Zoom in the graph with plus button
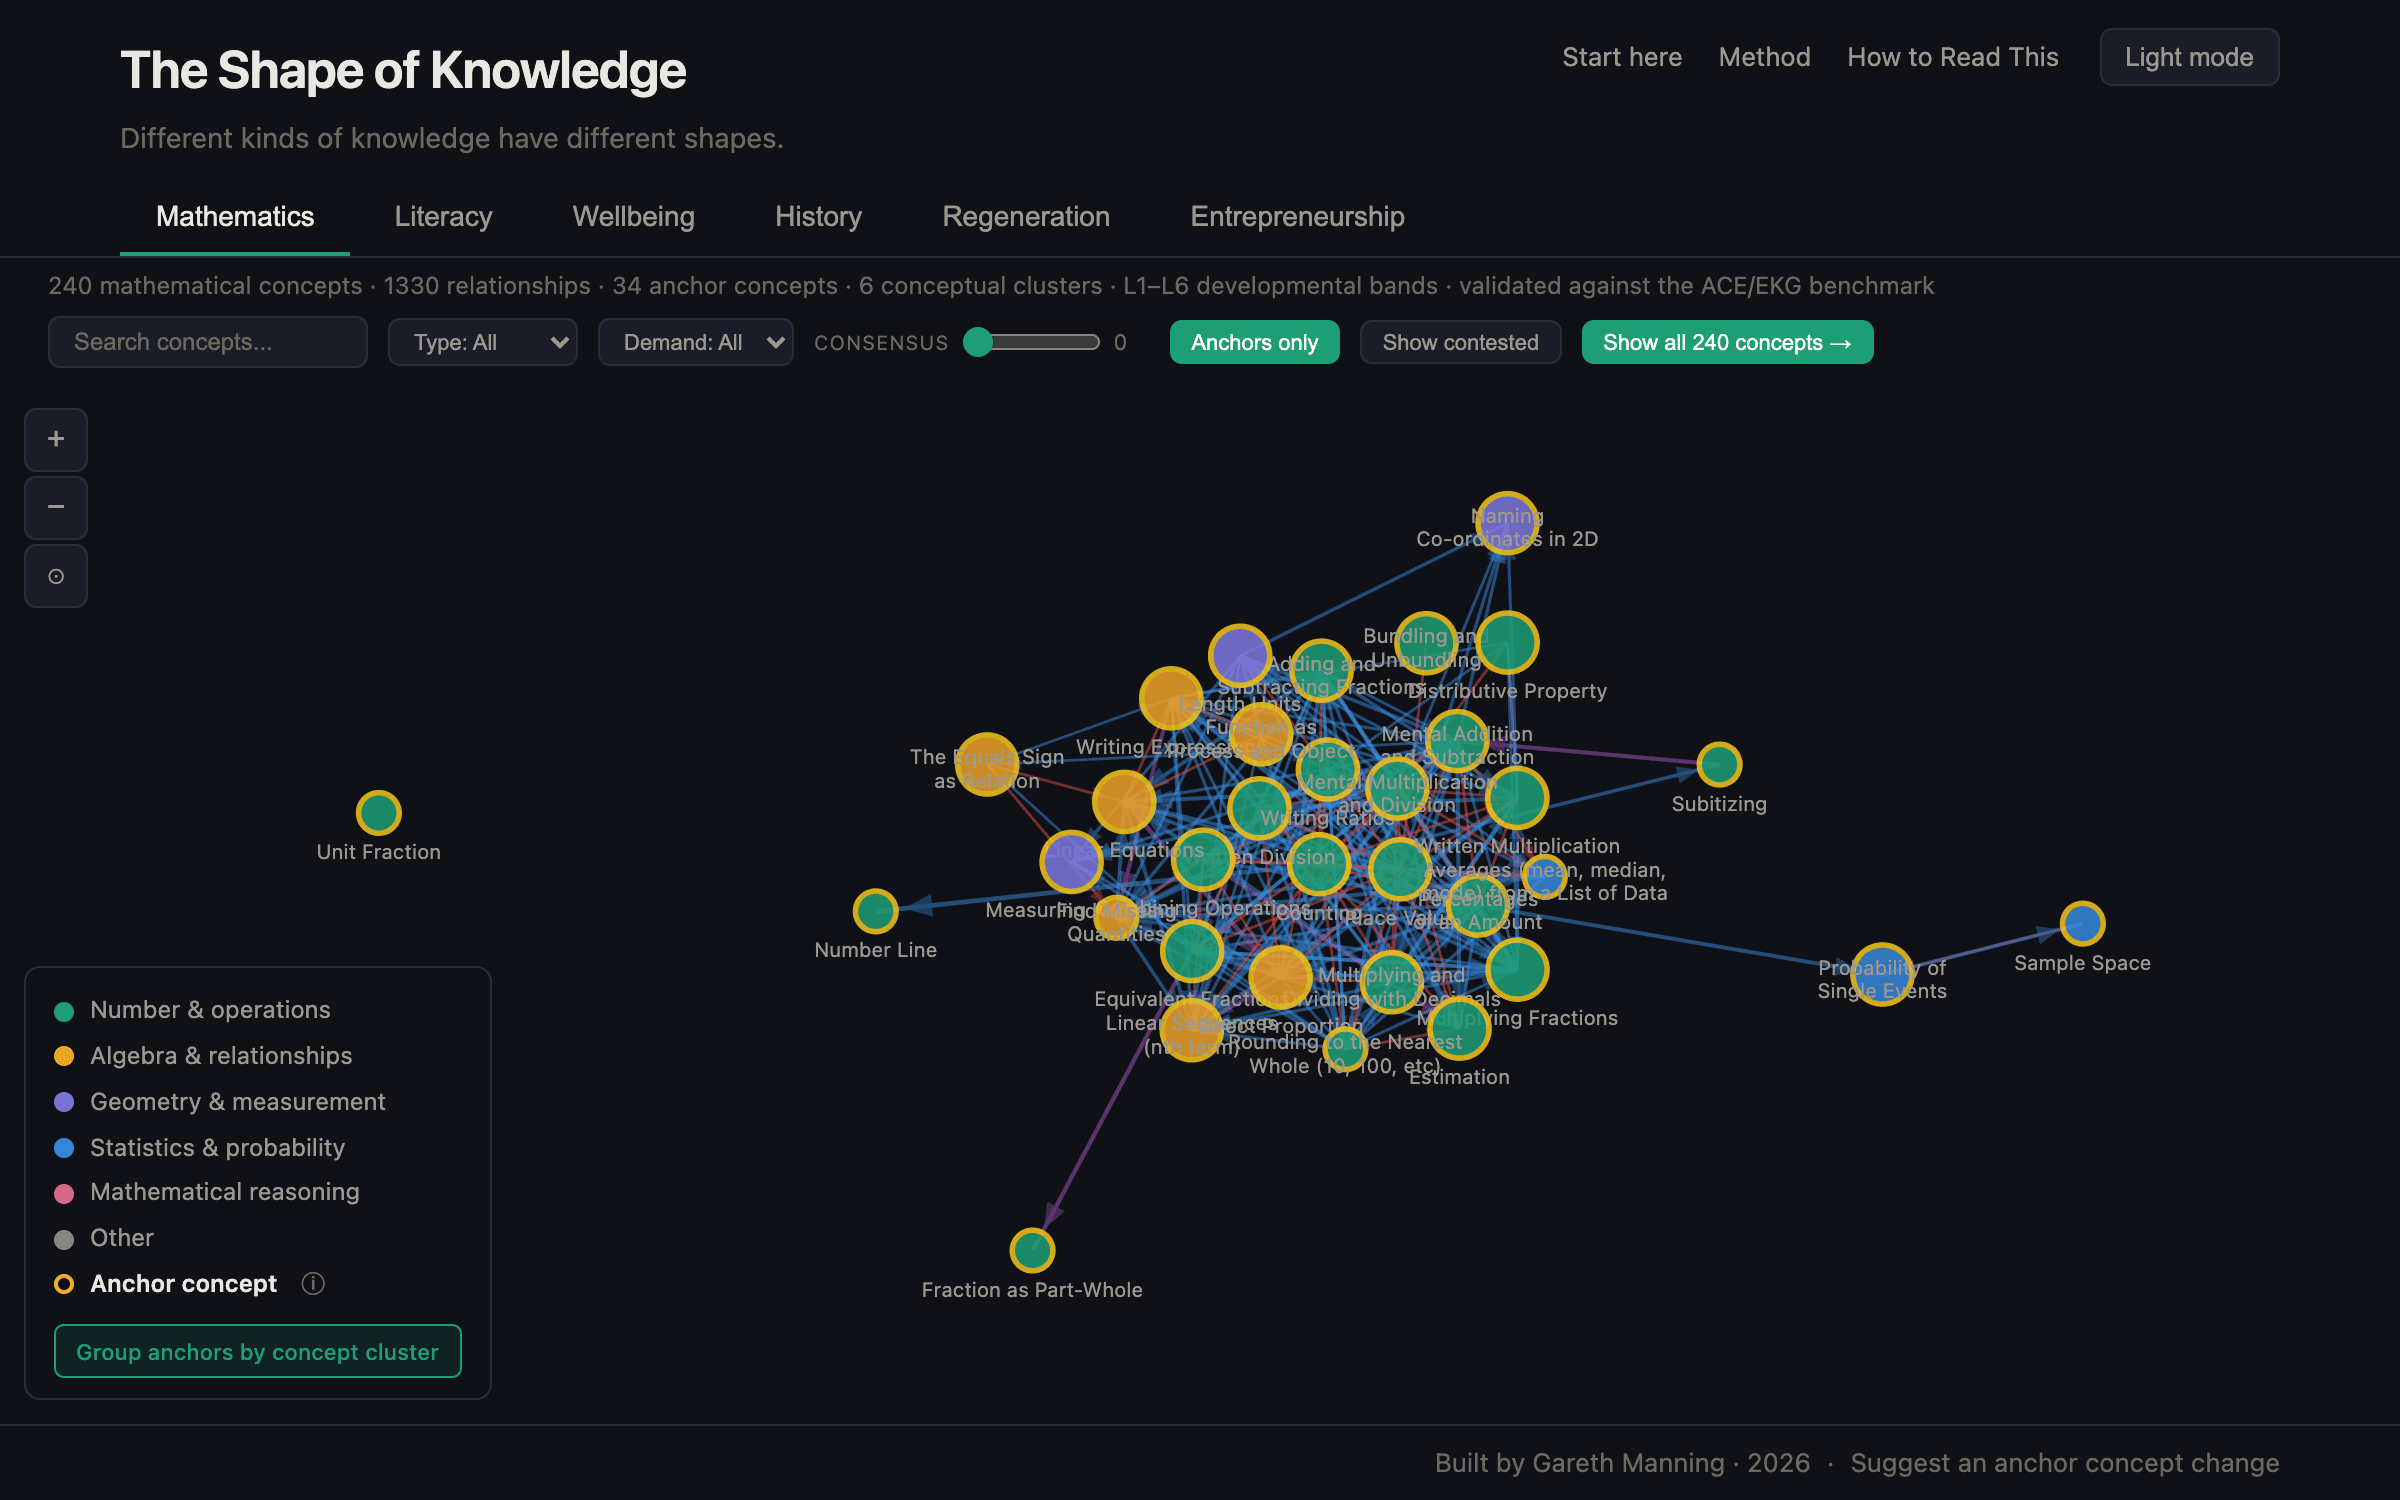The height and width of the screenshot is (1500, 2400). (56, 439)
